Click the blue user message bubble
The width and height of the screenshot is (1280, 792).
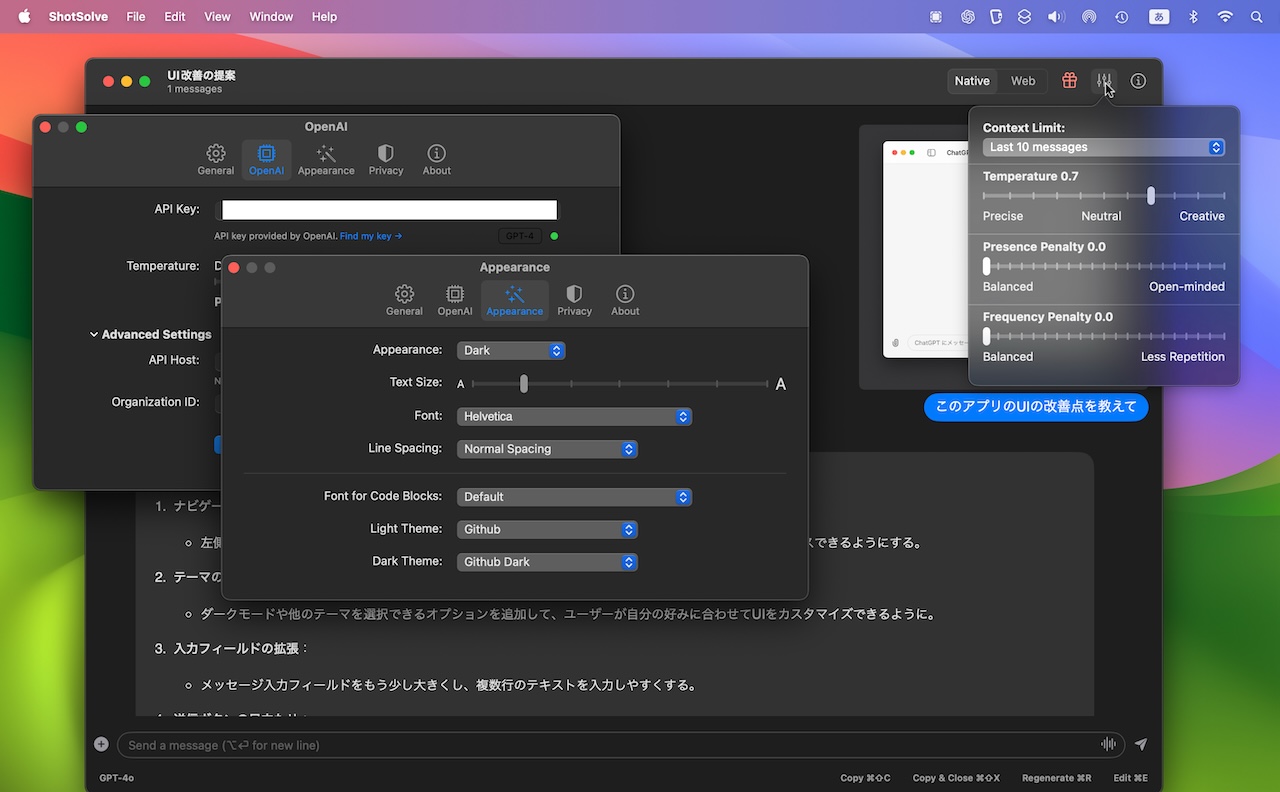1036,407
